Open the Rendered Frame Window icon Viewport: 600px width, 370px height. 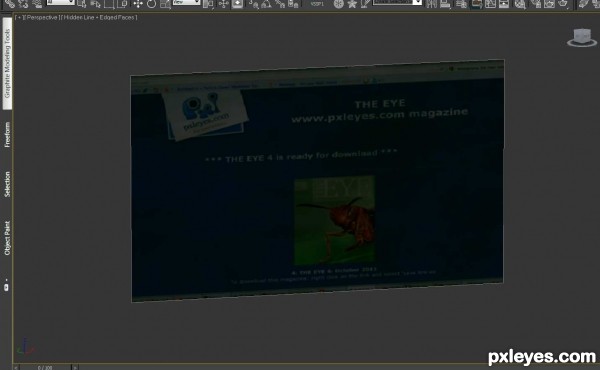click(549, 4)
